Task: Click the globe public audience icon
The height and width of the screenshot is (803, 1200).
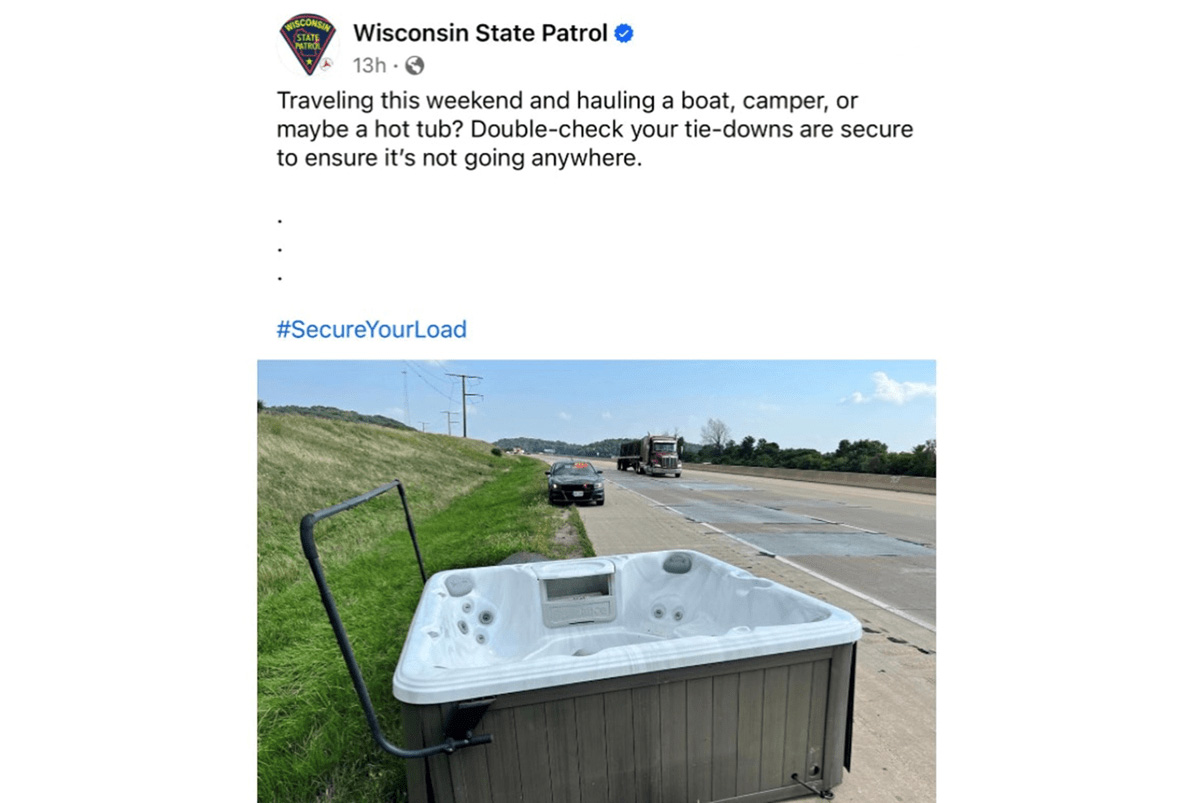Action: pos(414,66)
